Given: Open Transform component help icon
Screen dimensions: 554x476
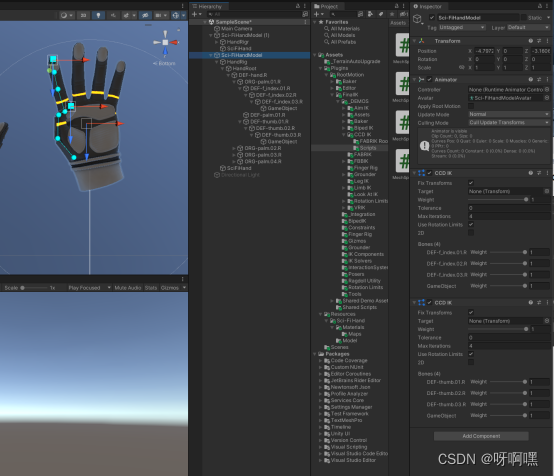Looking at the screenshot, I should tap(531, 41).
